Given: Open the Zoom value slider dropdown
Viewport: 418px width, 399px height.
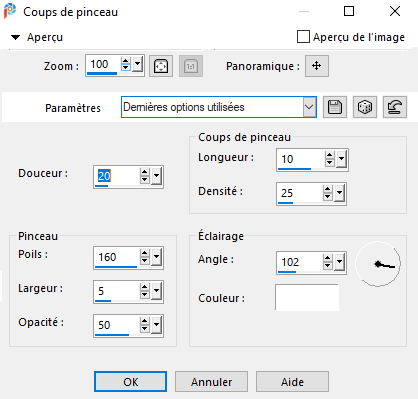Looking at the screenshot, I should (137, 64).
